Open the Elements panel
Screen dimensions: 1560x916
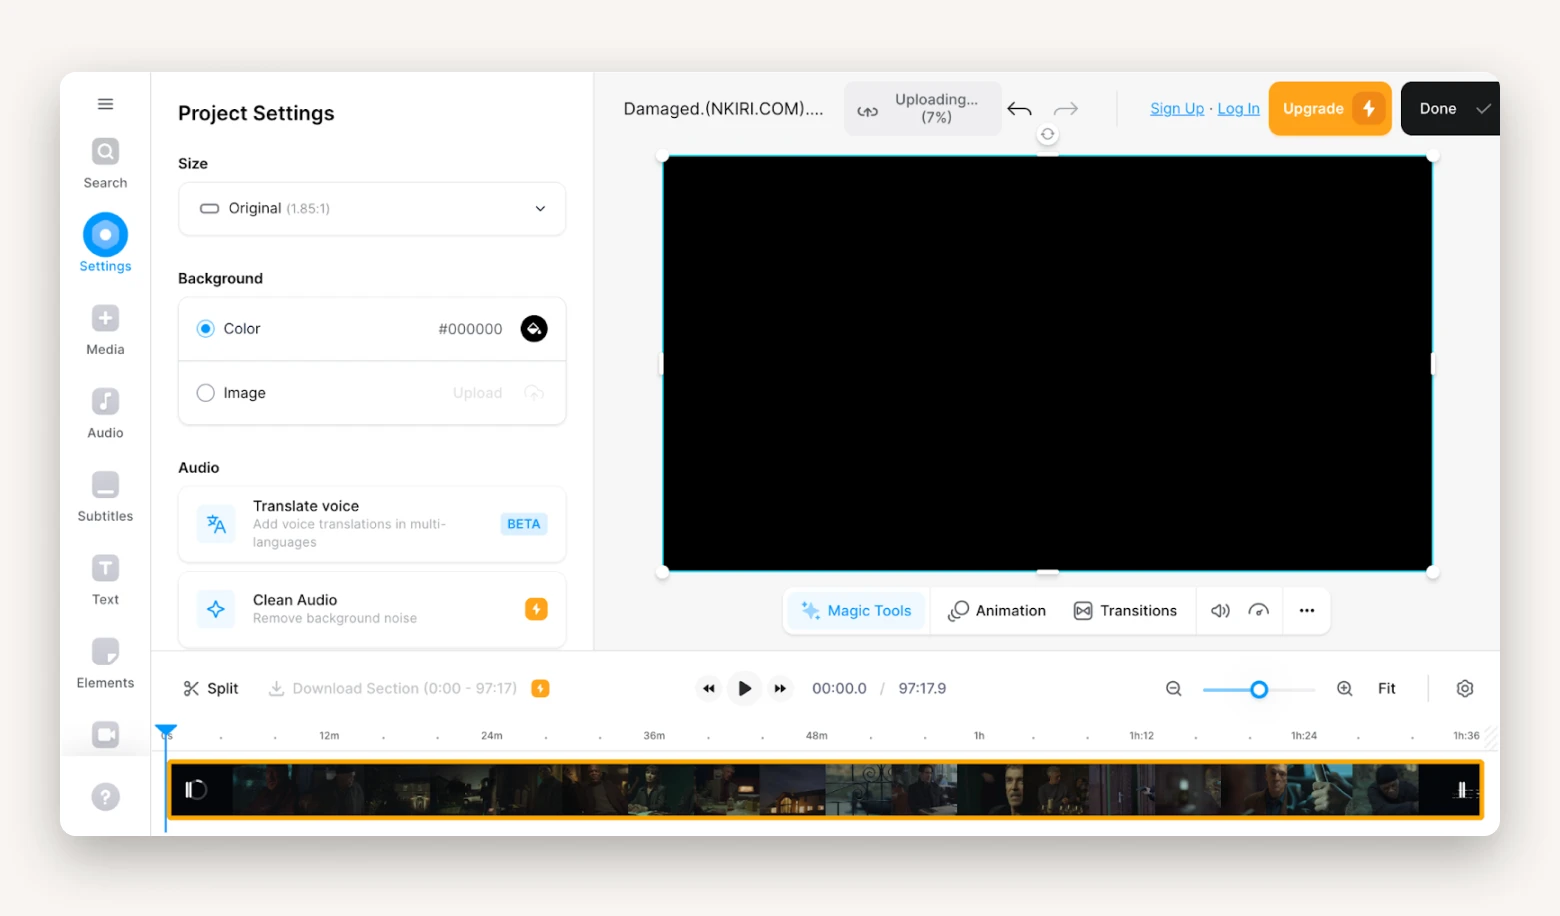104,663
